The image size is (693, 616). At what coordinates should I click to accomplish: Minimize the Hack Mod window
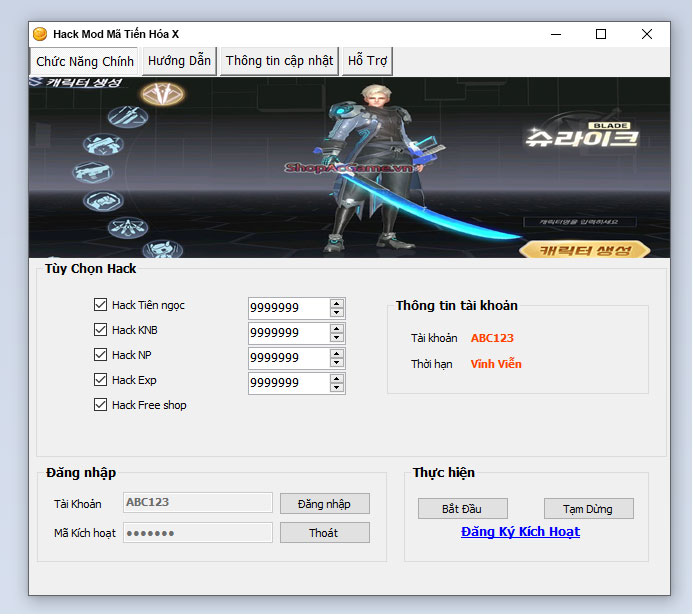tap(556, 34)
